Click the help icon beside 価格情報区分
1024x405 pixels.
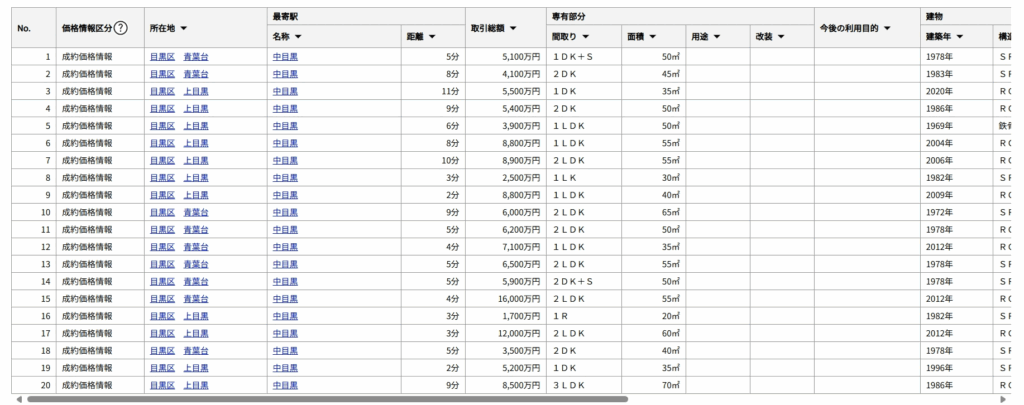click(x=121, y=28)
